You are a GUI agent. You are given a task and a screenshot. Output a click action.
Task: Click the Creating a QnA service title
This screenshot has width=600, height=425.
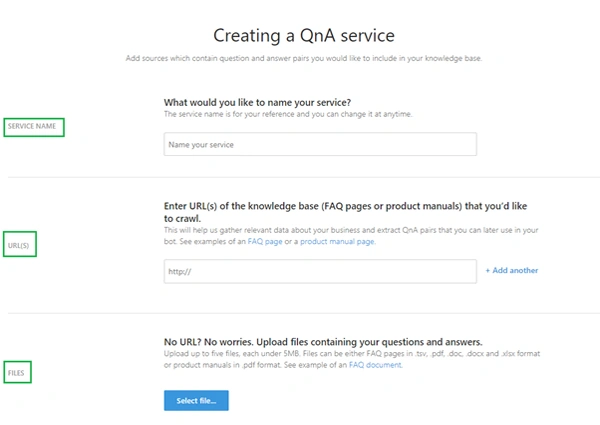(304, 36)
